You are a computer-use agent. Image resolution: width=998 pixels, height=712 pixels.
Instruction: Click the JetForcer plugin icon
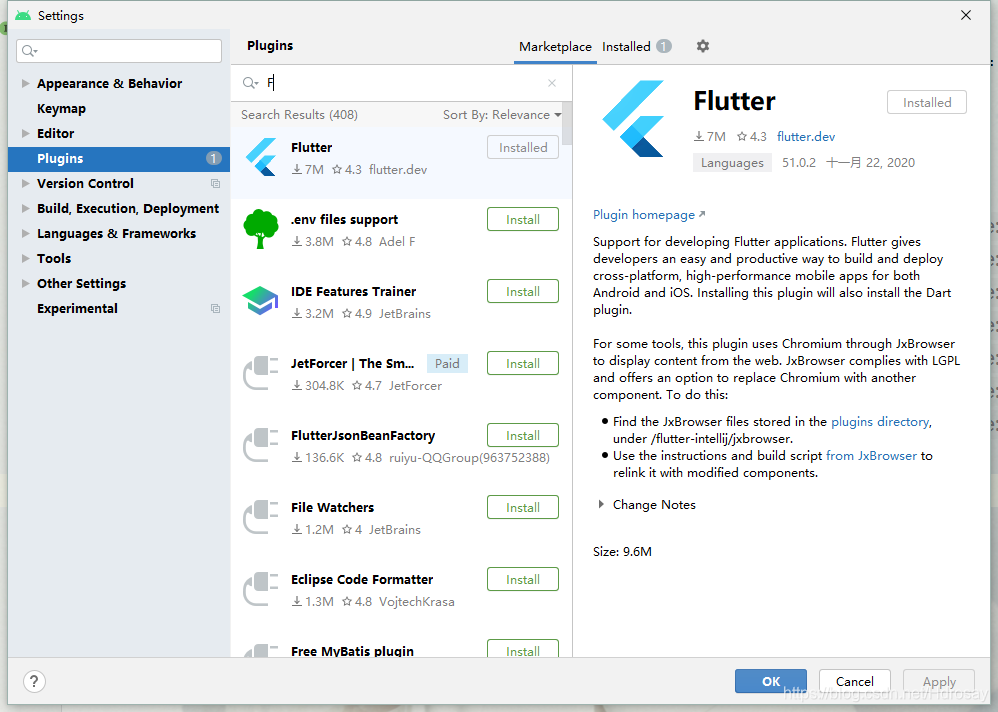pos(261,373)
